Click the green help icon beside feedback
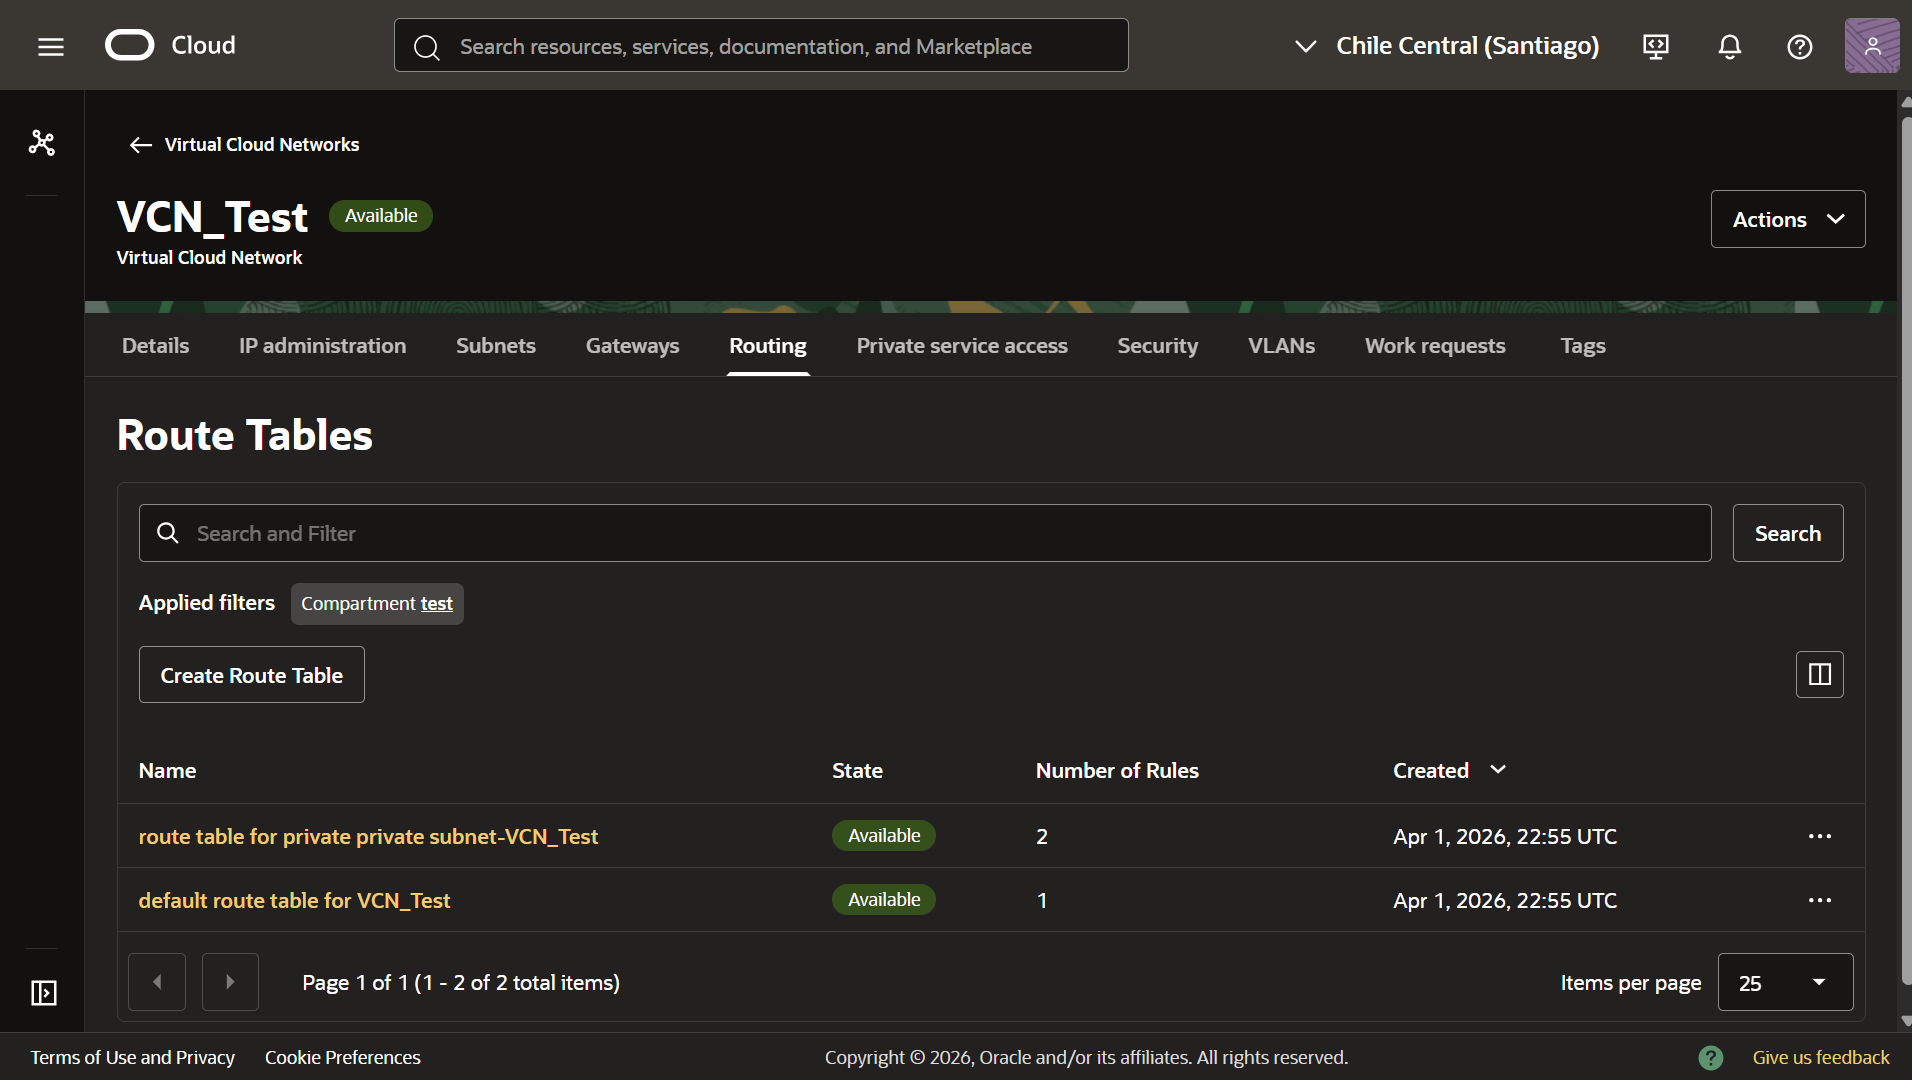The width and height of the screenshot is (1912, 1080). (1711, 1057)
